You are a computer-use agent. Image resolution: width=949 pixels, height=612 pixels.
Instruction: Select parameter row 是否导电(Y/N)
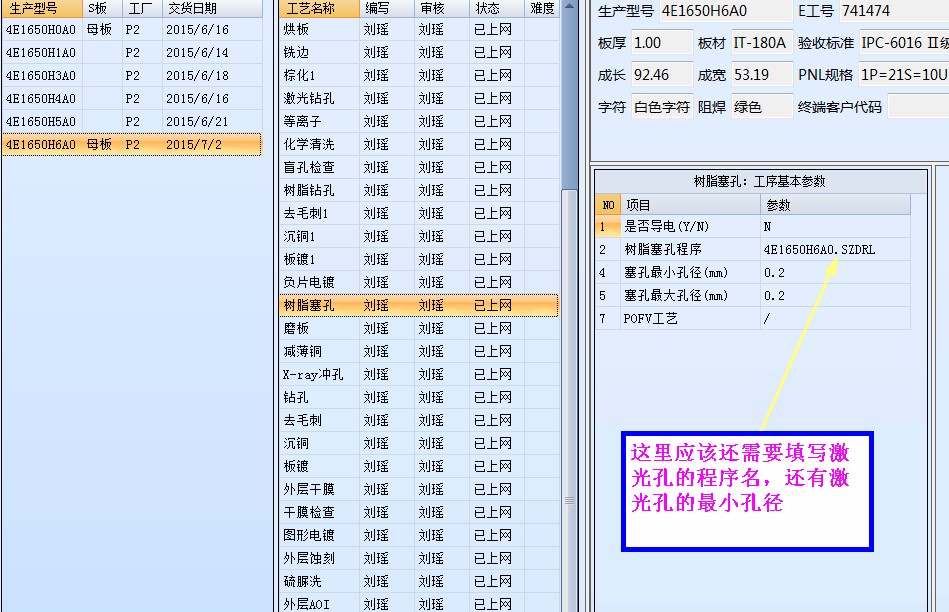pyautogui.click(x=753, y=226)
